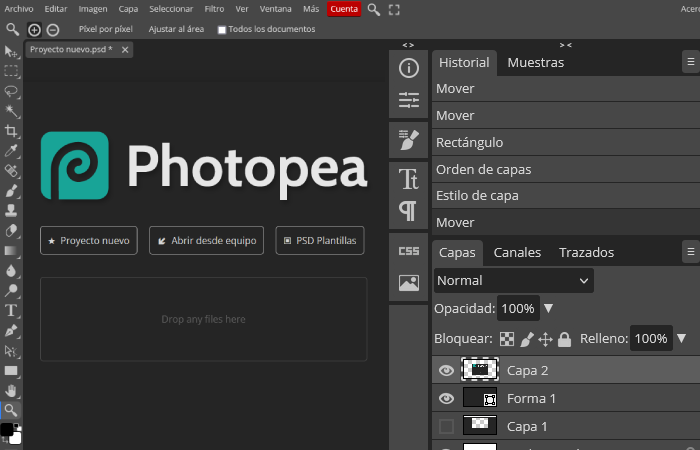The width and height of the screenshot is (700, 450).
Task: Select the Eyedropper tool
Action: (x=11, y=151)
